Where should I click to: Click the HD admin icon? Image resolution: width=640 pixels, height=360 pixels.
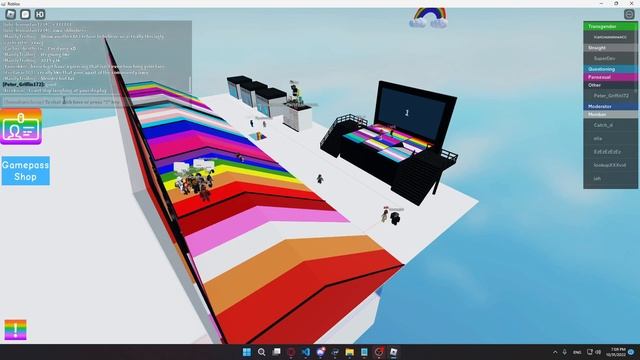tap(40, 14)
